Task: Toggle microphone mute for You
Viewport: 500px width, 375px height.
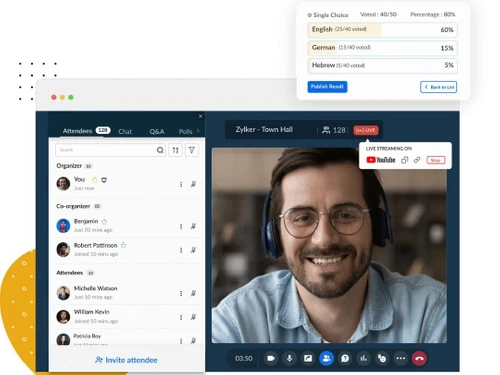Action: coord(193,184)
